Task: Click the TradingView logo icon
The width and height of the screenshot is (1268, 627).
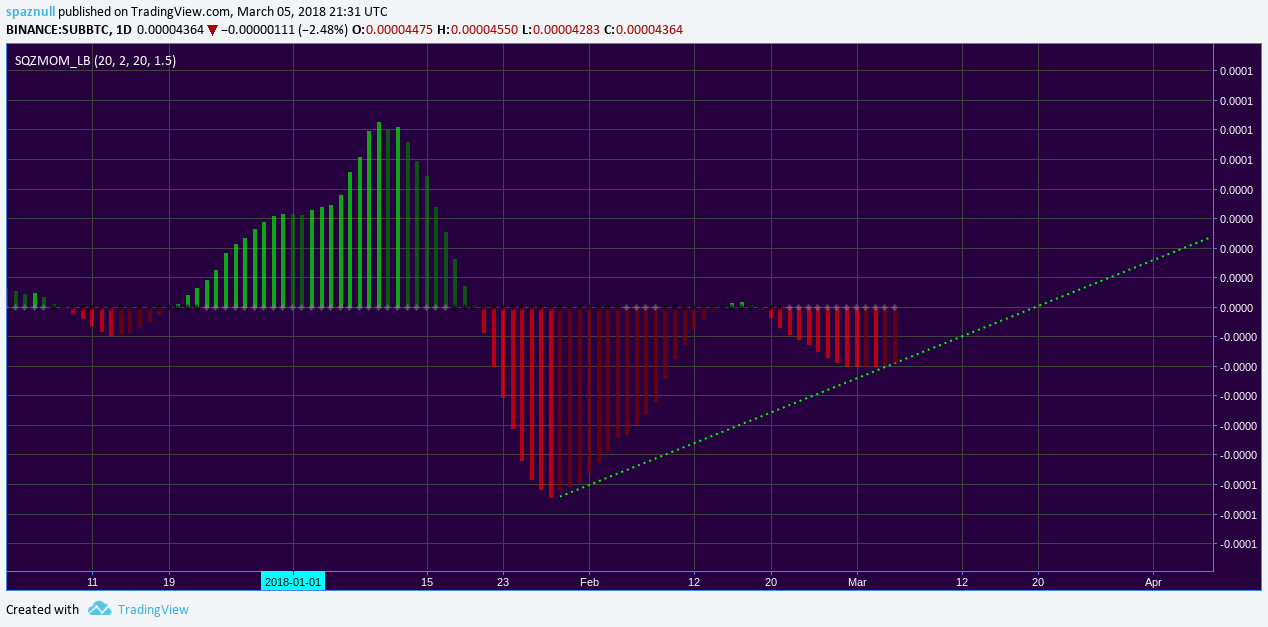Action: tap(99, 608)
